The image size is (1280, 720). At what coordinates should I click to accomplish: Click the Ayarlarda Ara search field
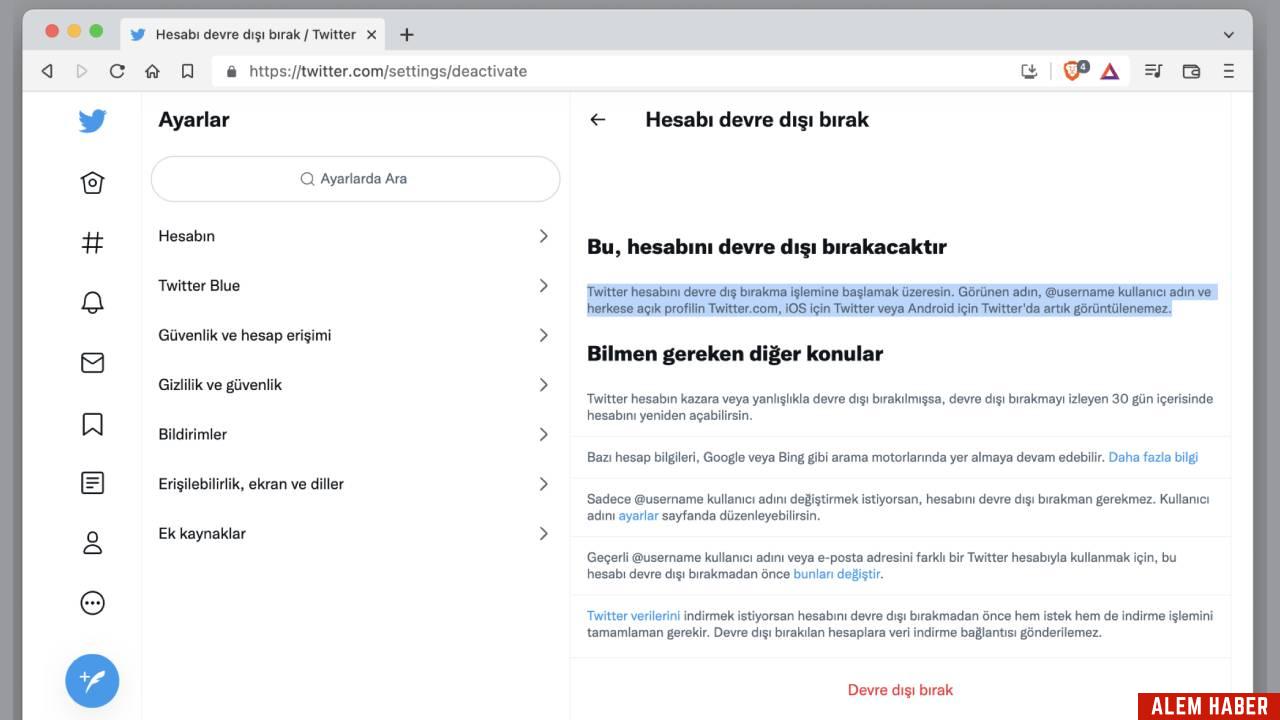point(355,179)
